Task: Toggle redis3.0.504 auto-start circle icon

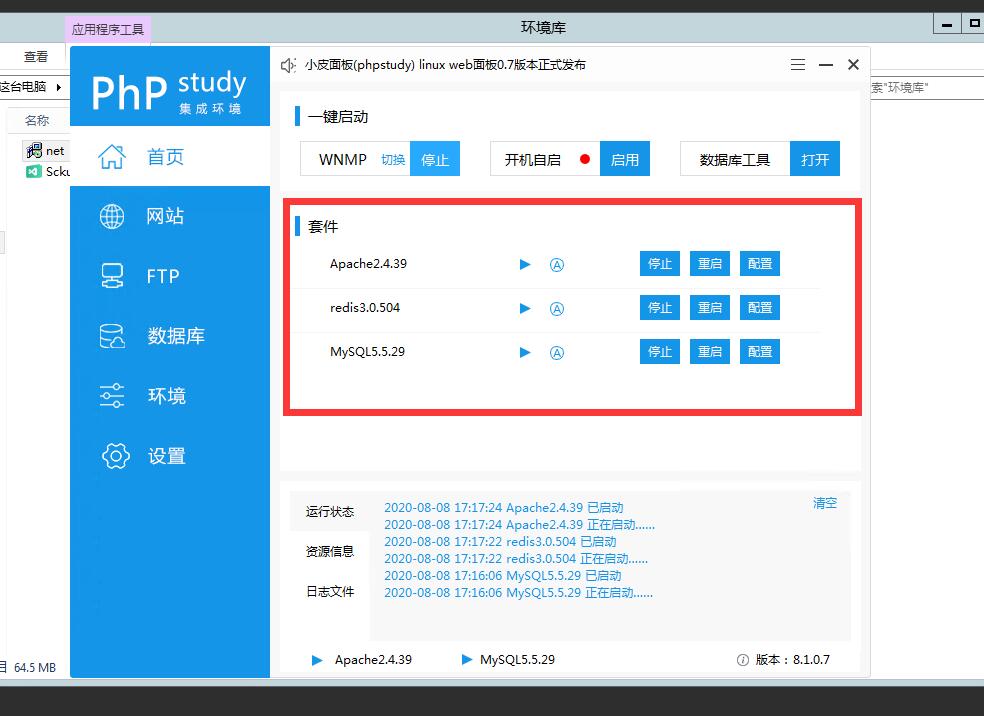Action: click(558, 308)
